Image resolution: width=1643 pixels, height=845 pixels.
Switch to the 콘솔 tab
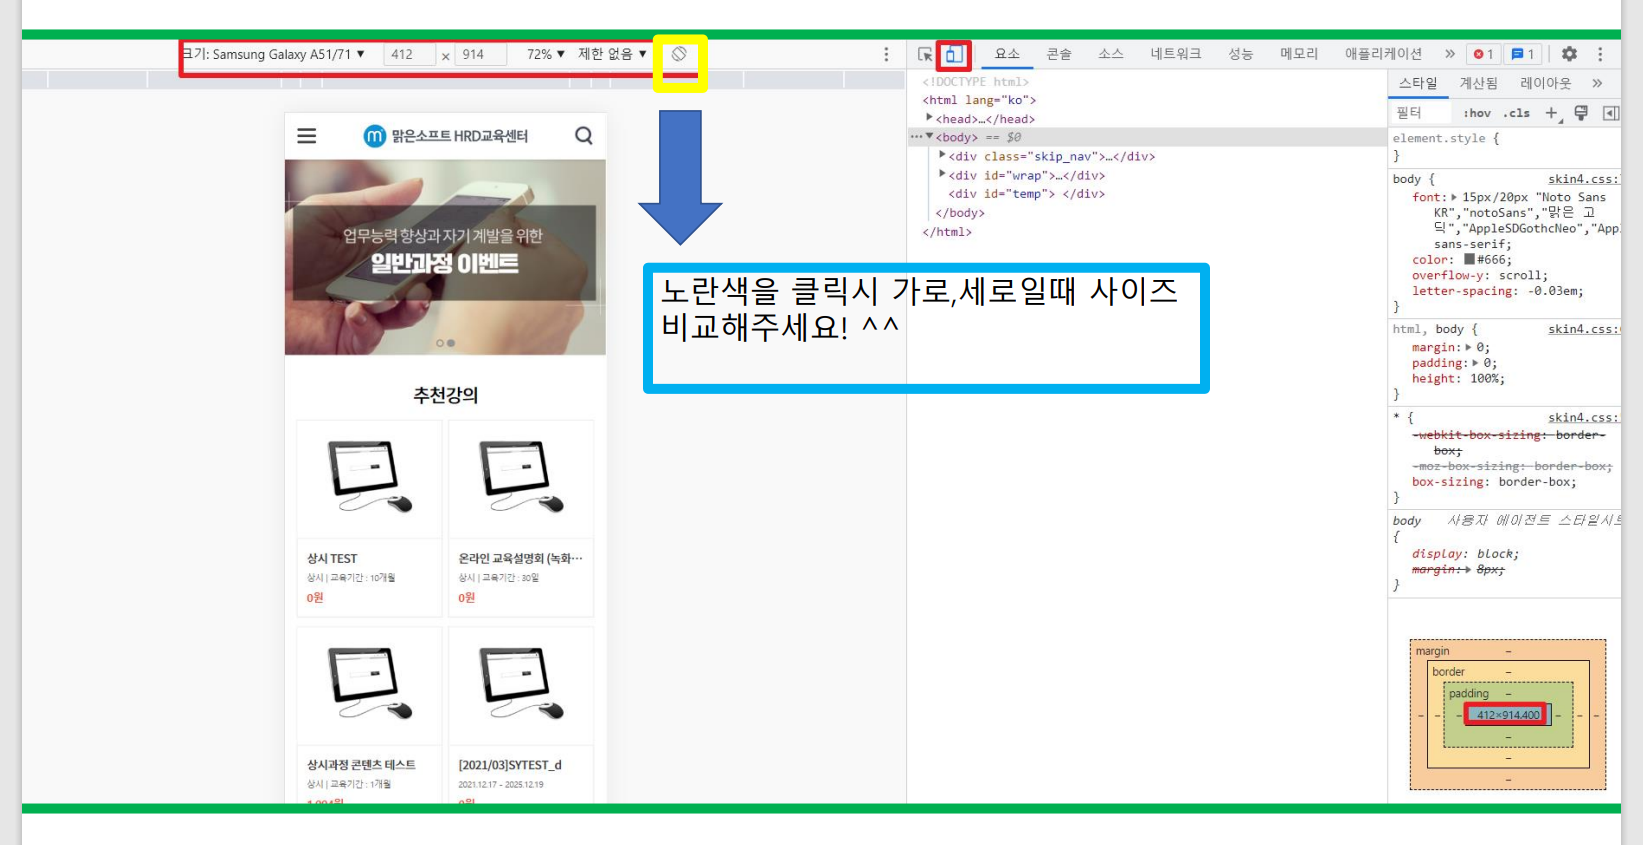1059,54
